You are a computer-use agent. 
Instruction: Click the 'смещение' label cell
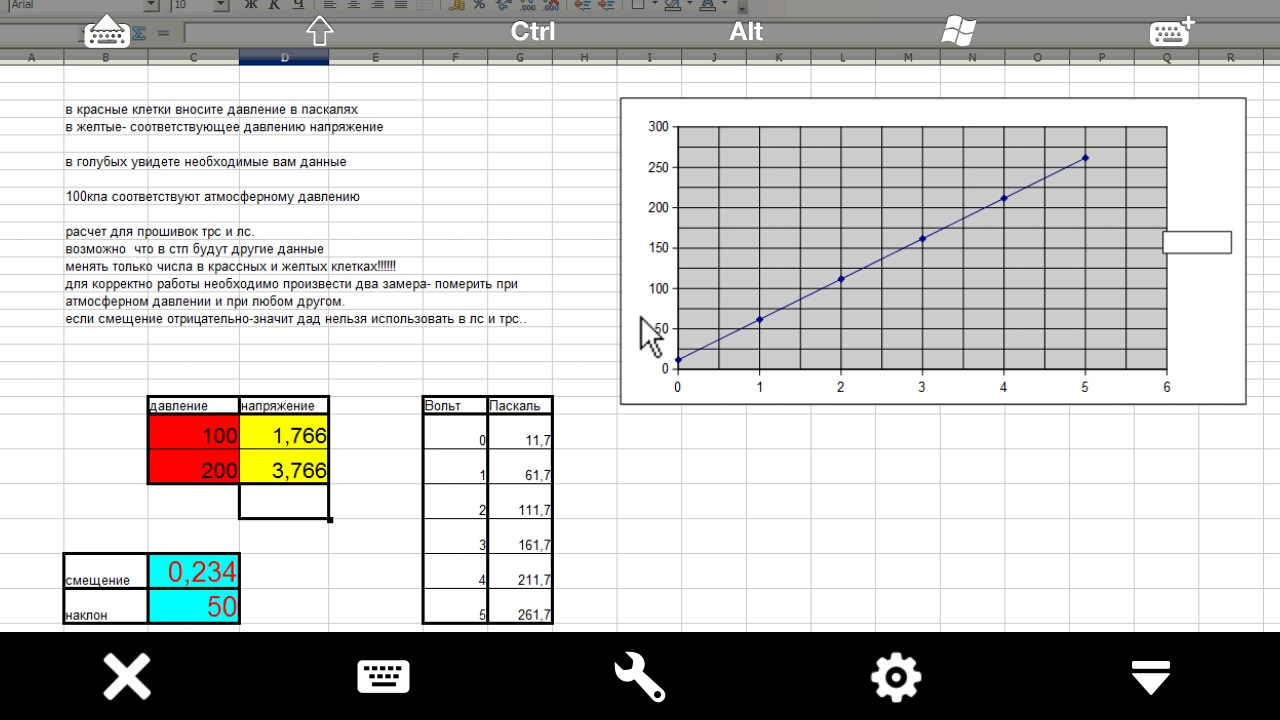[106, 571]
